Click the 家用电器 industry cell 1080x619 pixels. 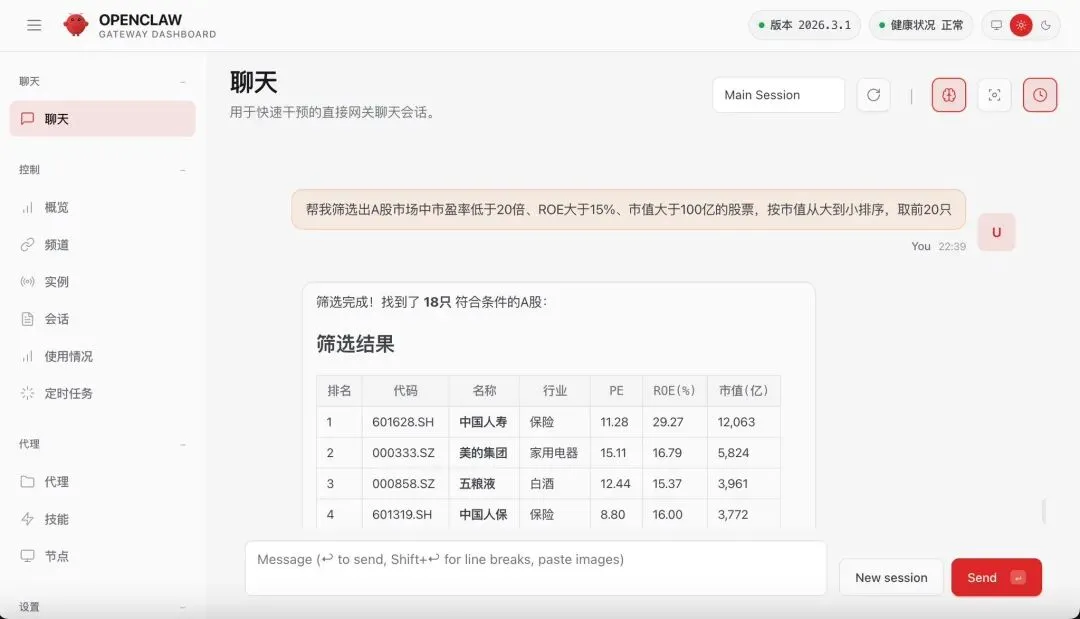click(554, 453)
